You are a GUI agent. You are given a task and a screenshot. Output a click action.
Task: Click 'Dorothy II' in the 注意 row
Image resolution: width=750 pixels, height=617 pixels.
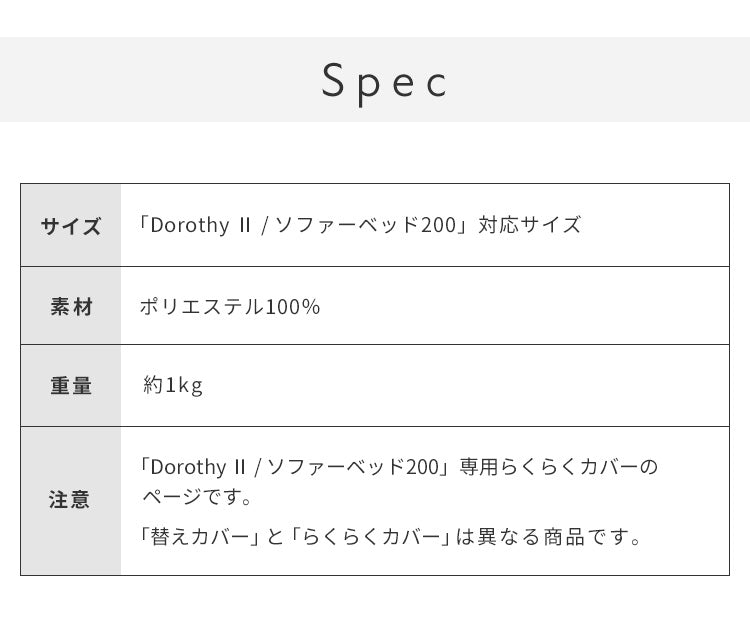[x=194, y=467]
